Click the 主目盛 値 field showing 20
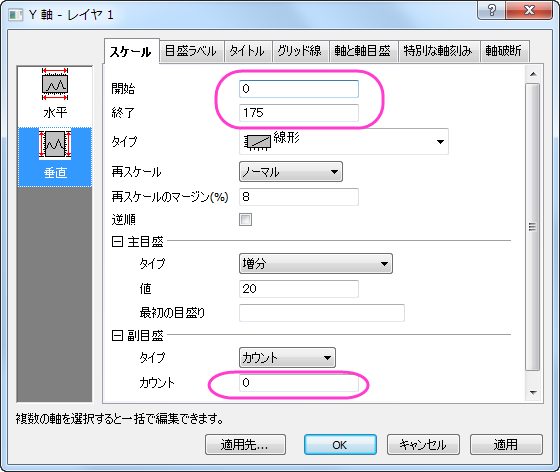Viewport: 560px width, 472px height. (299, 288)
